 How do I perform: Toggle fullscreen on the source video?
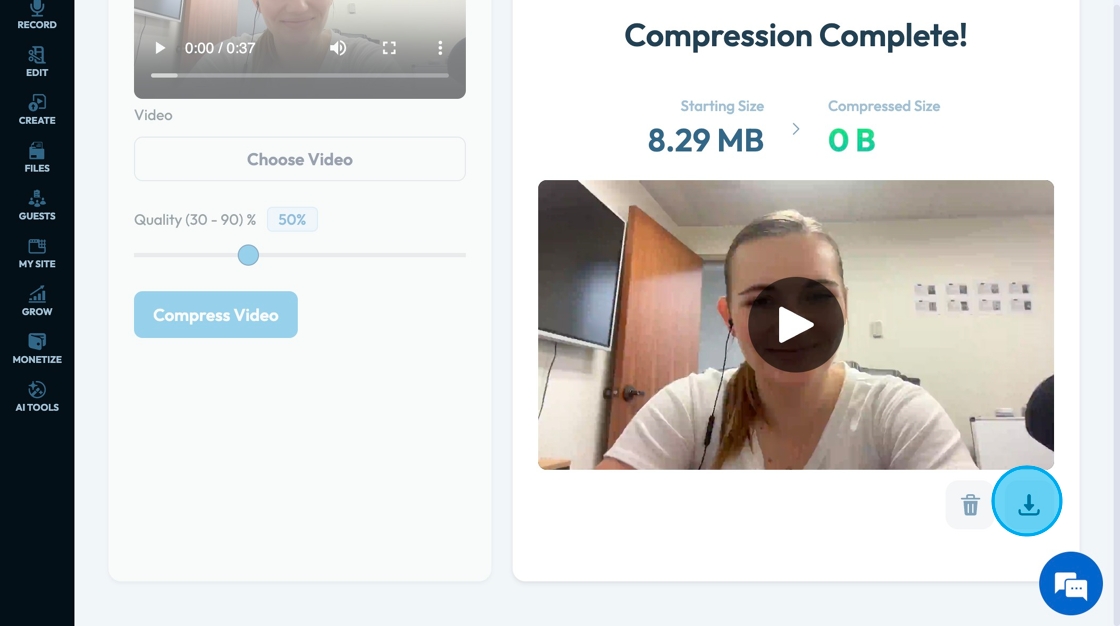tap(389, 48)
